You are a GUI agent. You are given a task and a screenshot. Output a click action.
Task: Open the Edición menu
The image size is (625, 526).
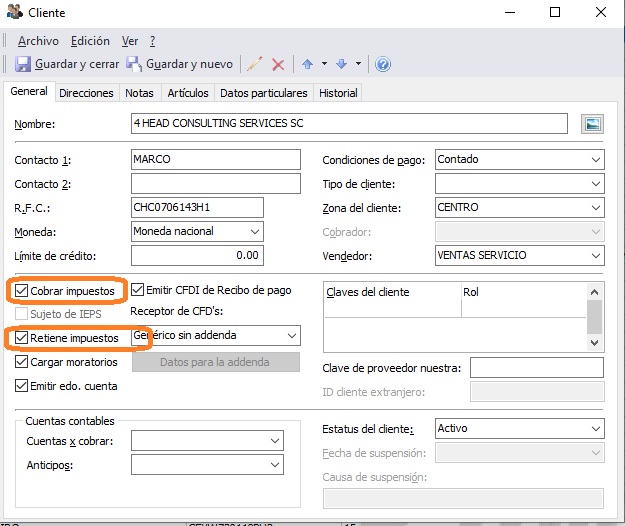pos(90,41)
